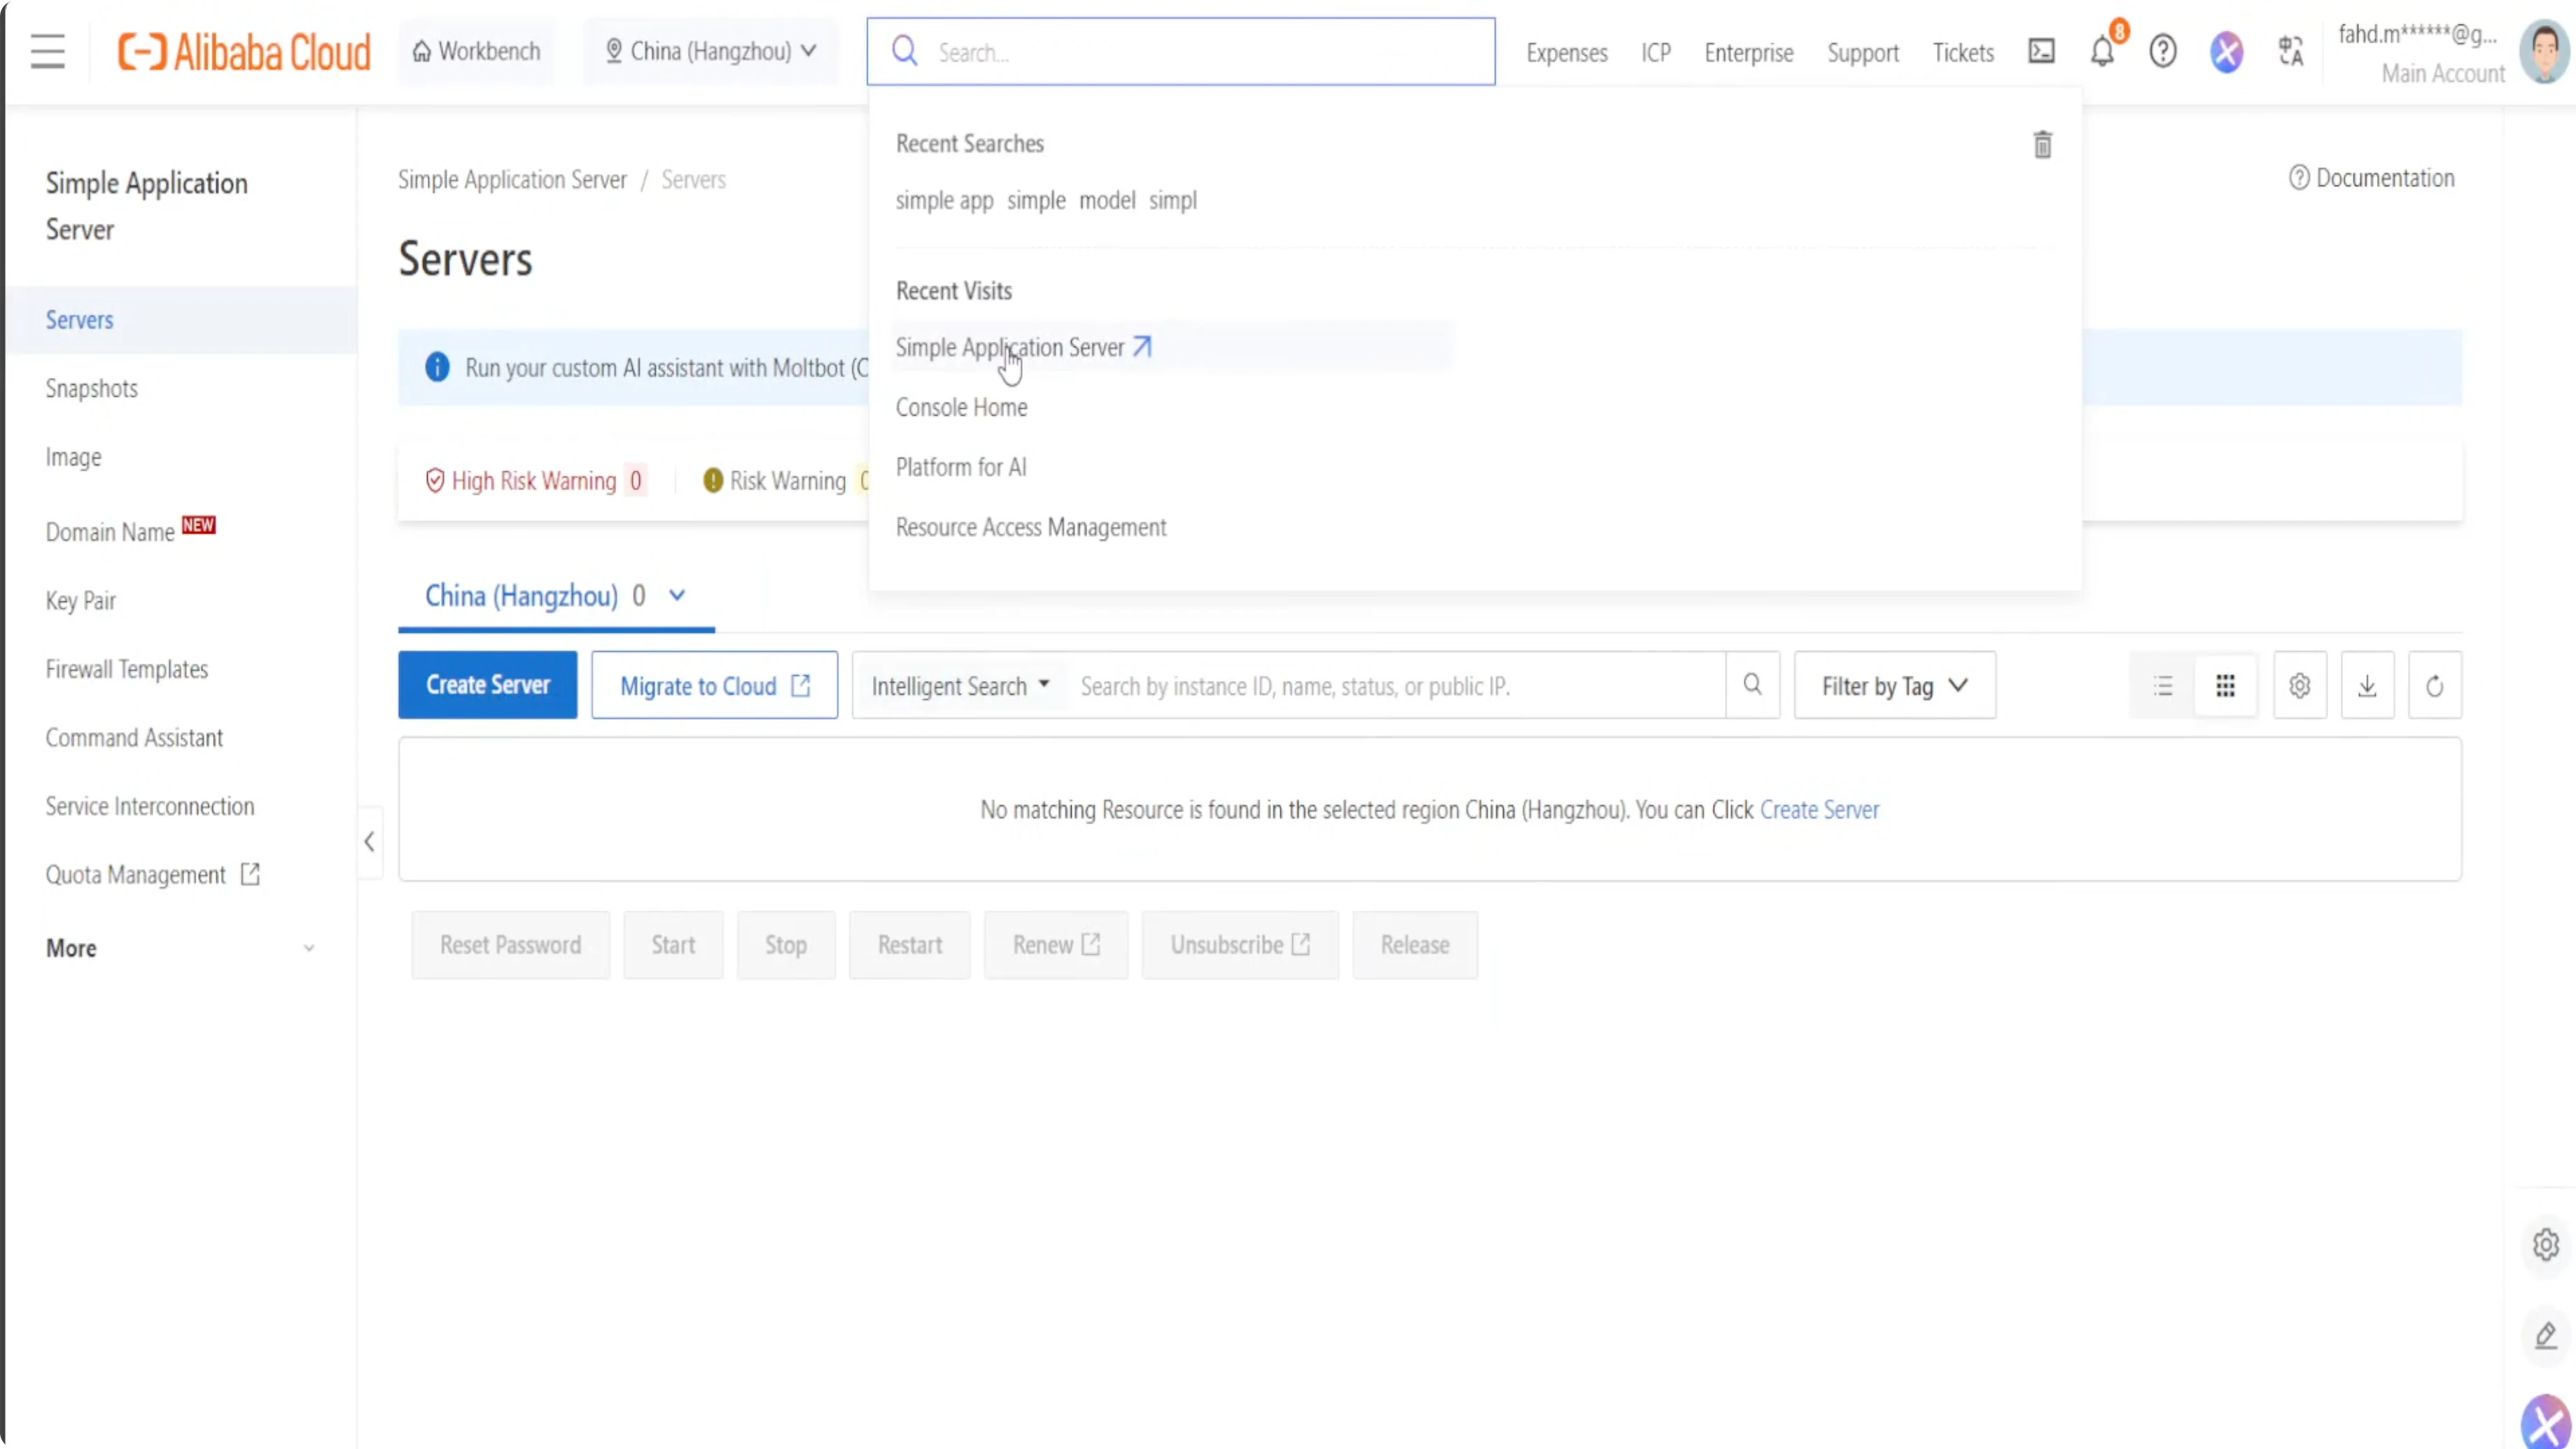Open table column settings gear
Screen dimensions: 2576x1449
click(x=2299, y=686)
